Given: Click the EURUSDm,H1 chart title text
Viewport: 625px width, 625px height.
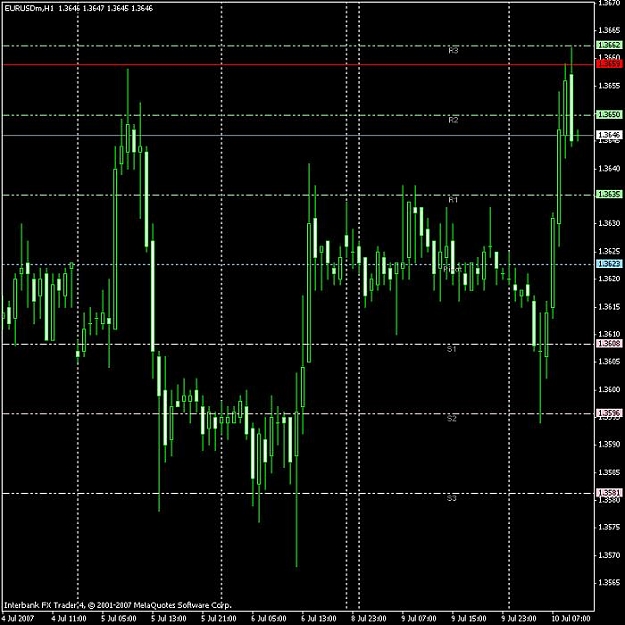Looking at the screenshot, I should (x=29, y=8).
